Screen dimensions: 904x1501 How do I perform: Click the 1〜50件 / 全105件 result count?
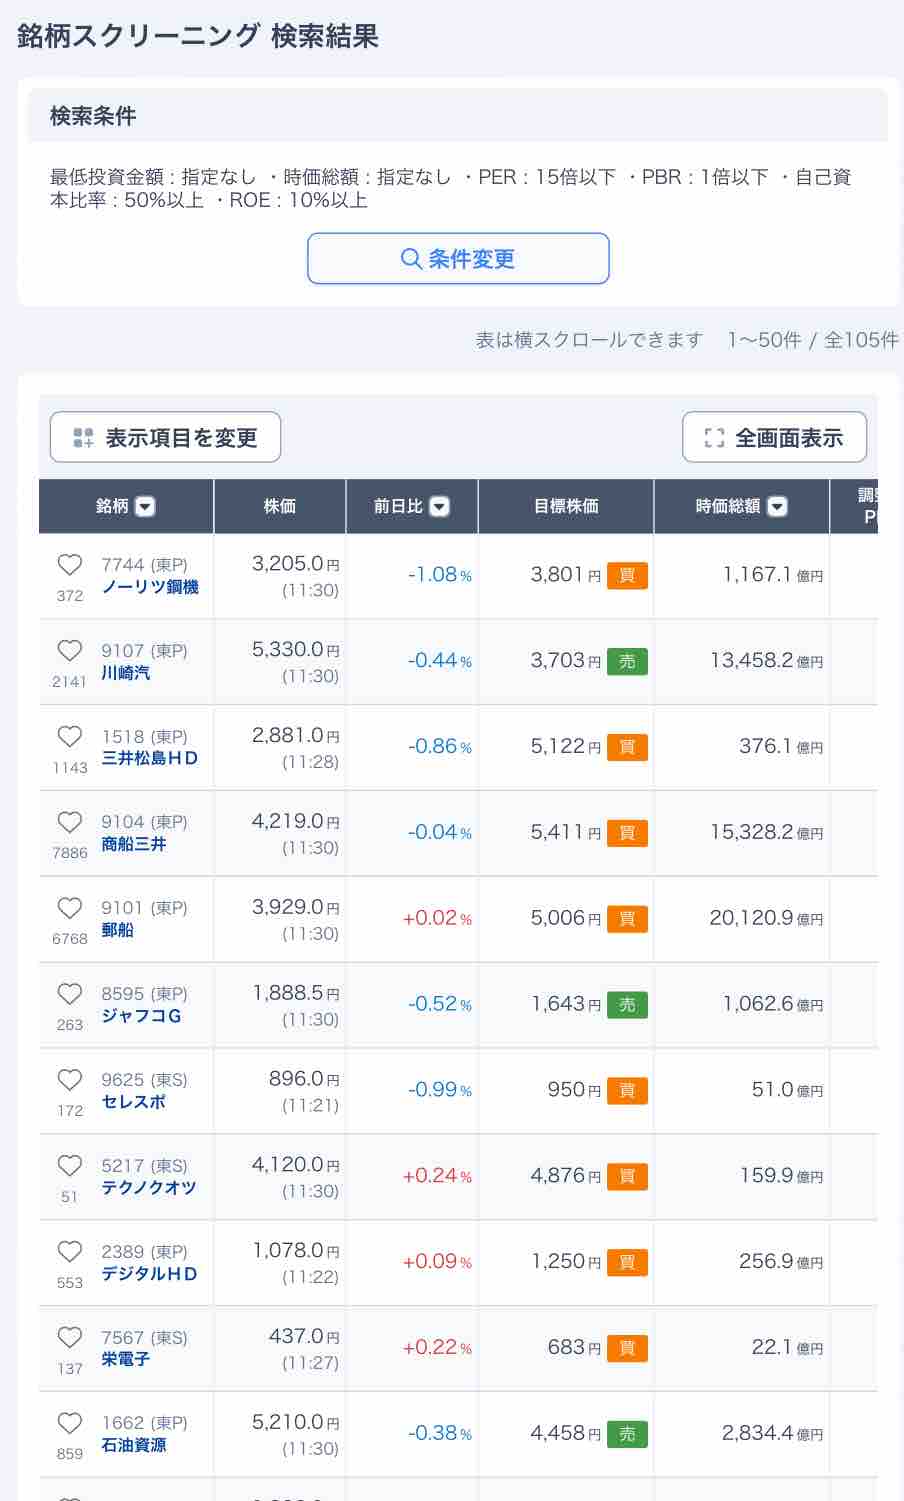tap(813, 340)
